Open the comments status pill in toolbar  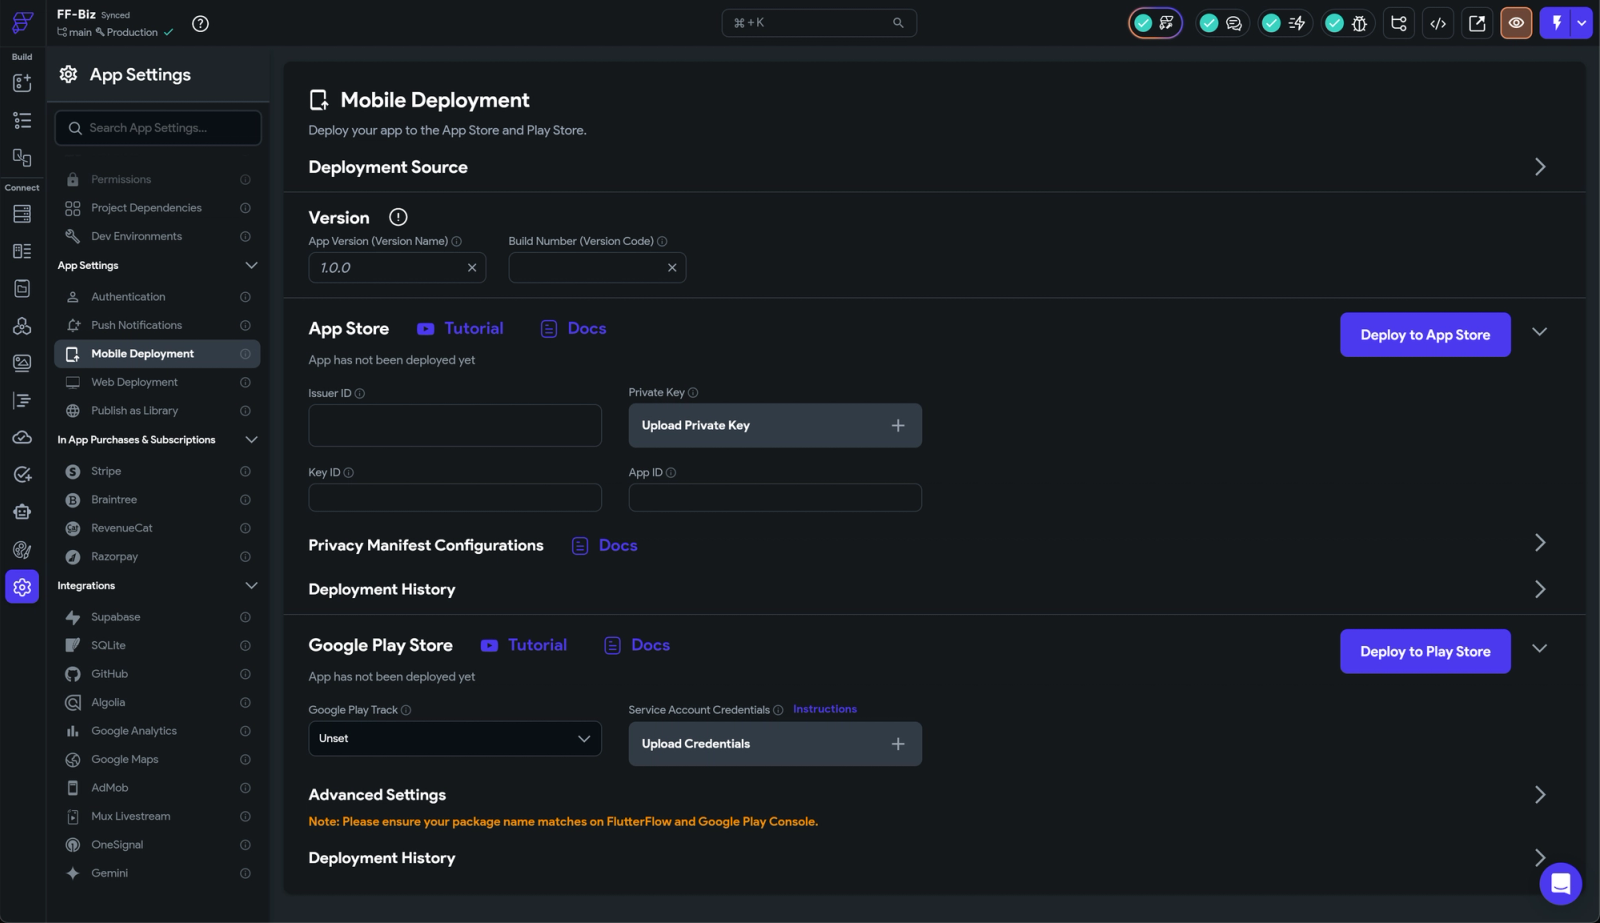coord(1221,23)
